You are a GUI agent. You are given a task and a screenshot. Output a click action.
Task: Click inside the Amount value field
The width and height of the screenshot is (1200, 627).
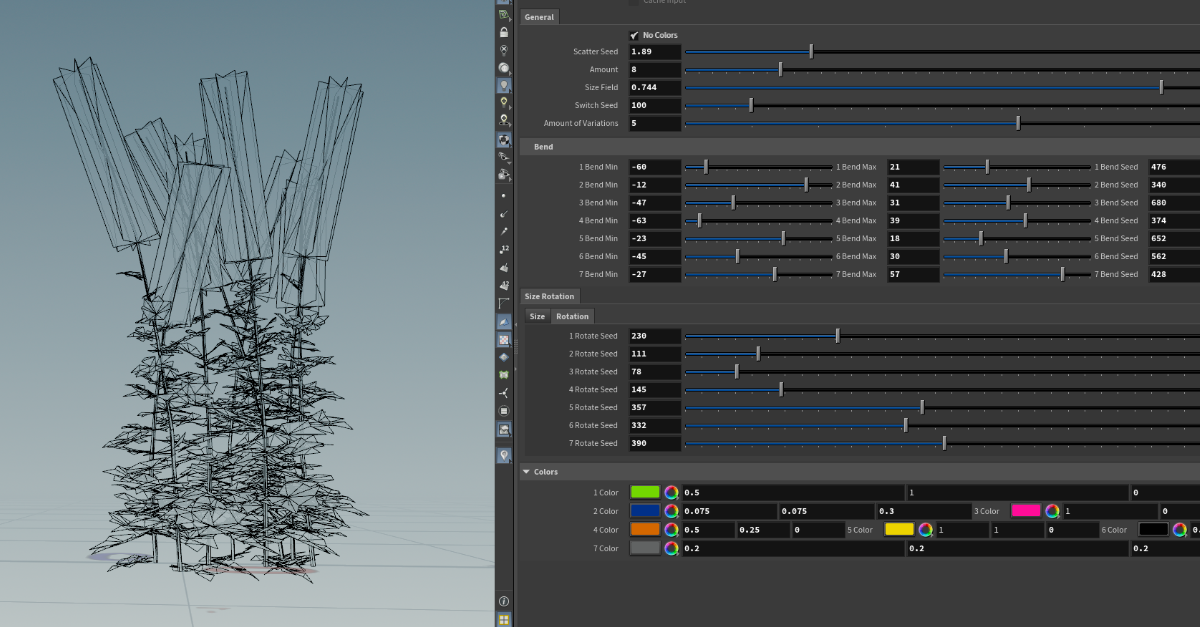655,69
